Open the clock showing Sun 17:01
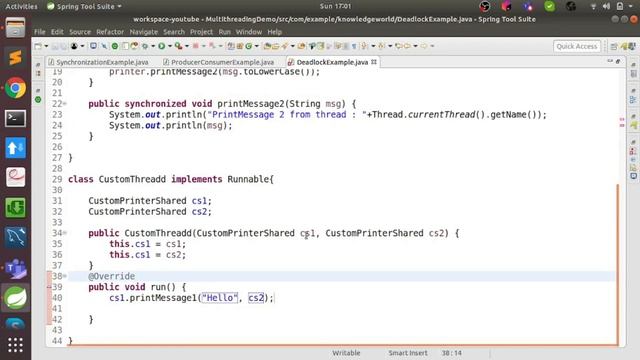This screenshot has width=640, height=360. pos(336,6)
